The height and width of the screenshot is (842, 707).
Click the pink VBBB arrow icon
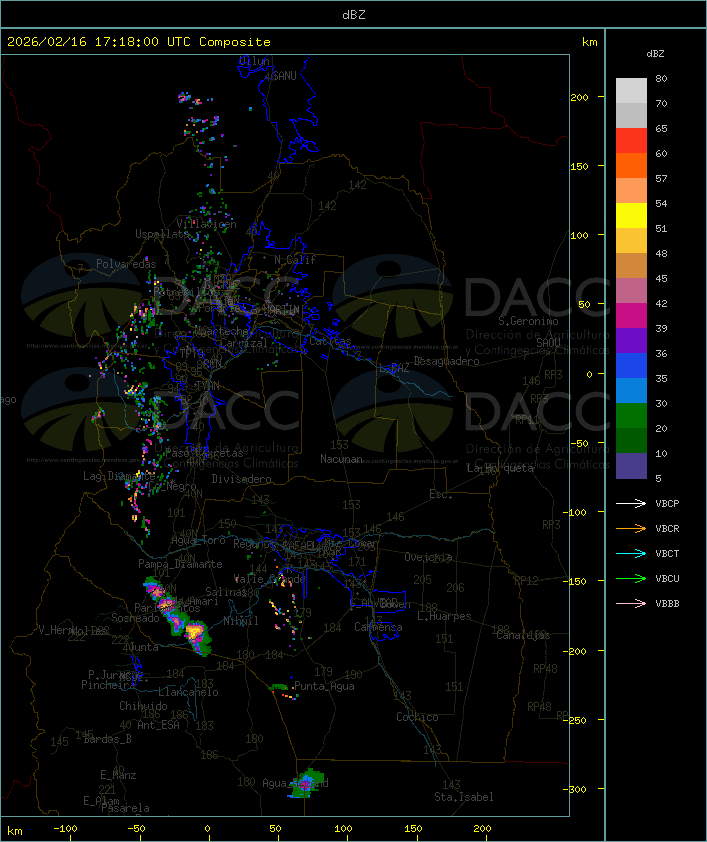pyautogui.click(x=631, y=604)
